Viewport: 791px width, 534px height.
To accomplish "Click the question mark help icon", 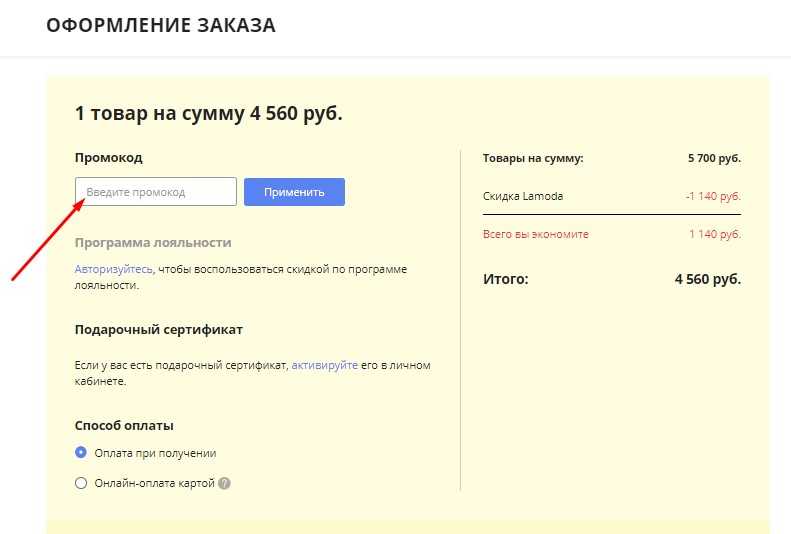I will point(224,483).
